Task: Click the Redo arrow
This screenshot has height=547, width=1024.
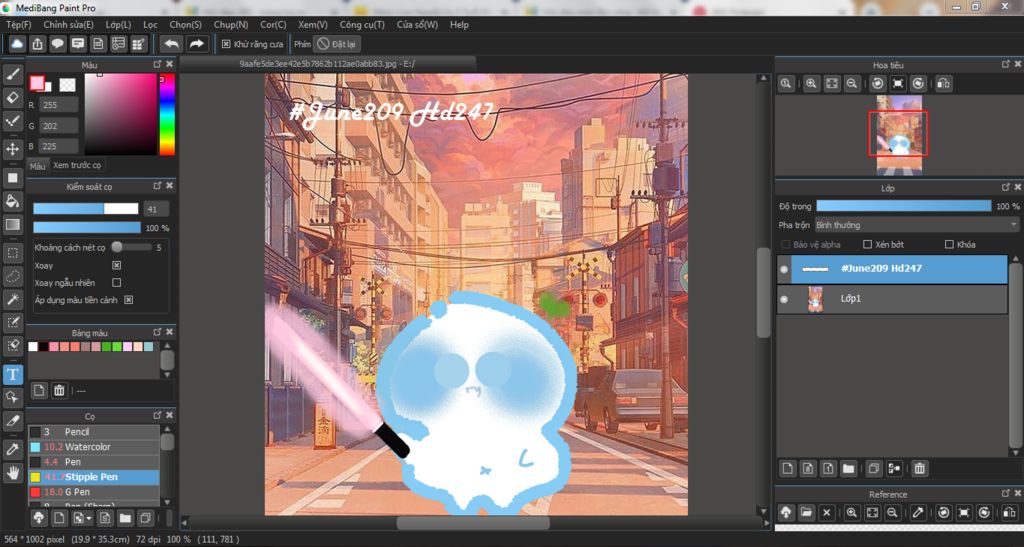Action: pyautogui.click(x=197, y=44)
